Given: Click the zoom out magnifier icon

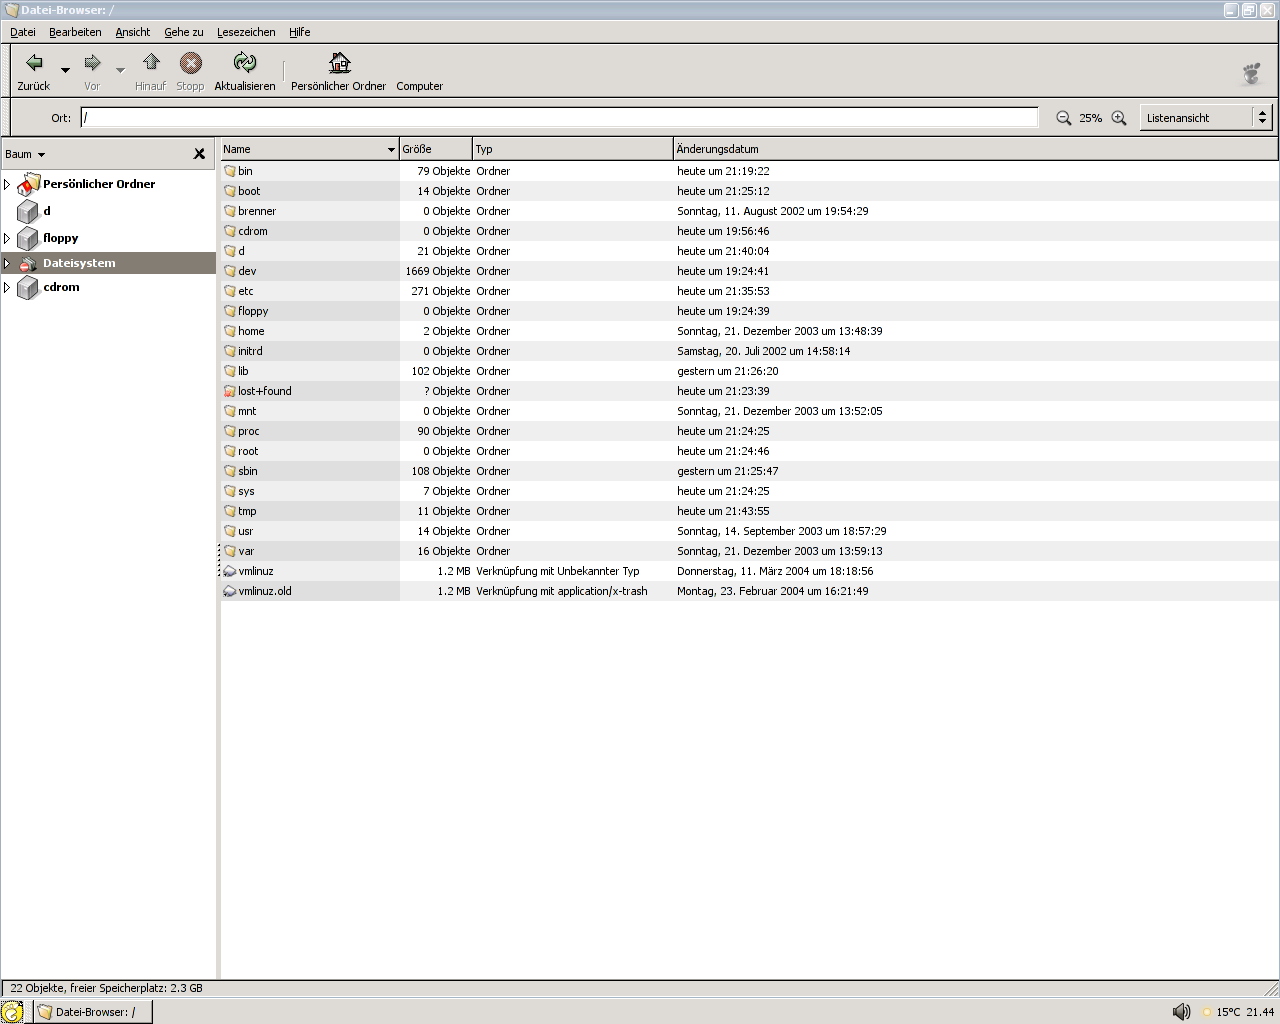Looking at the screenshot, I should (1063, 118).
